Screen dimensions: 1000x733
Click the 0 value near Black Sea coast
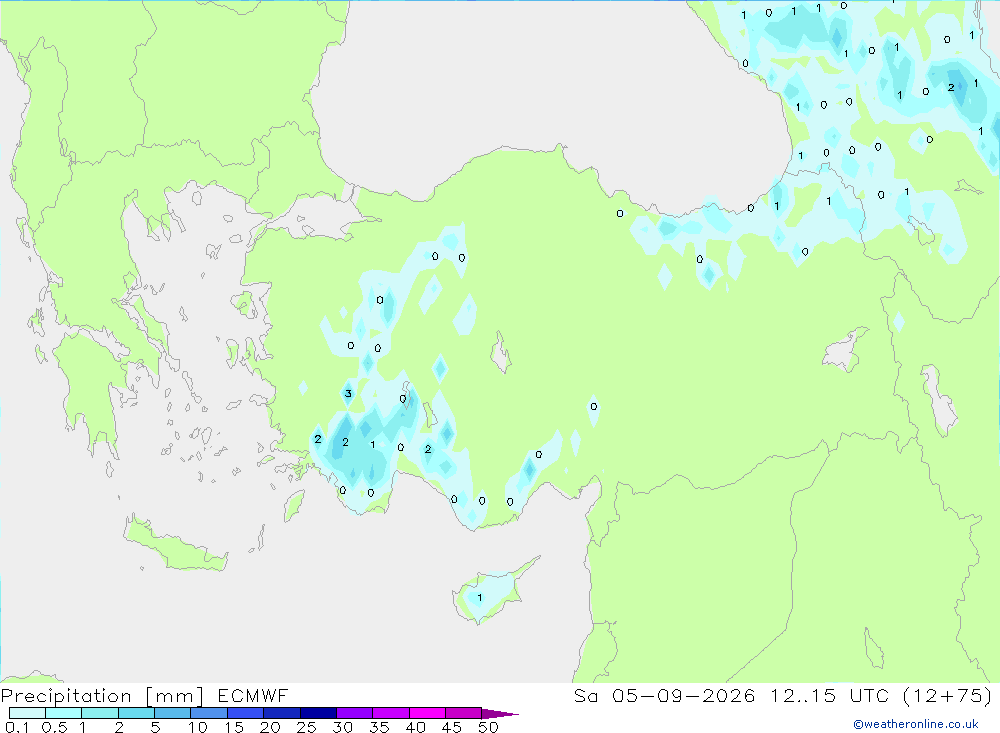(x=620, y=213)
